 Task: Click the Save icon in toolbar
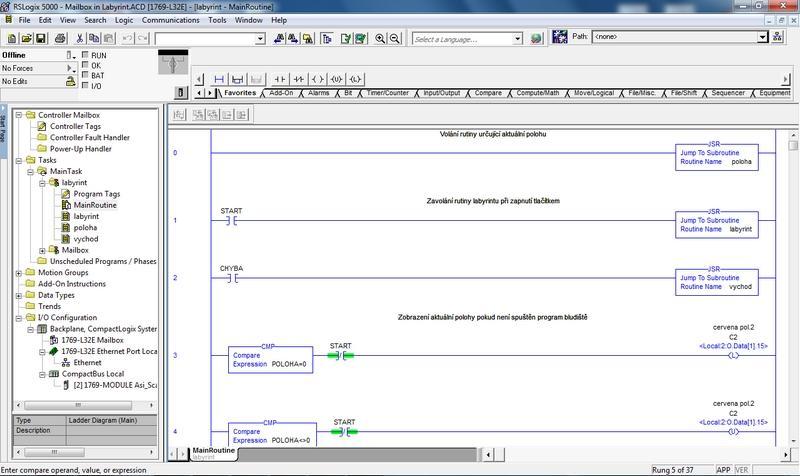(x=41, y=38)
